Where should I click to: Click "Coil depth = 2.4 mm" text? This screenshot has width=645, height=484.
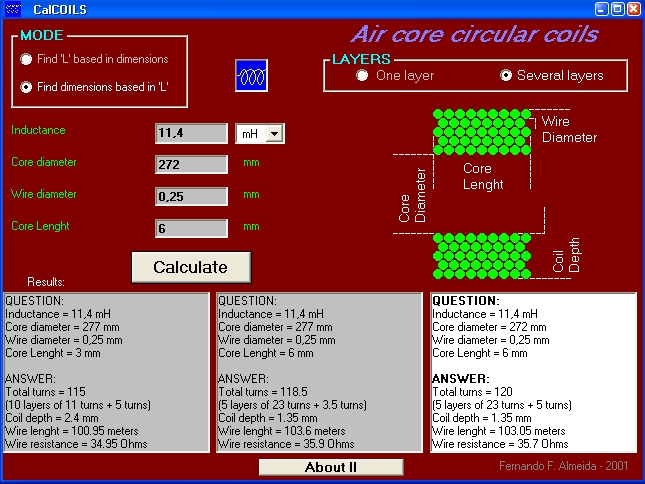tap(52, 418)
